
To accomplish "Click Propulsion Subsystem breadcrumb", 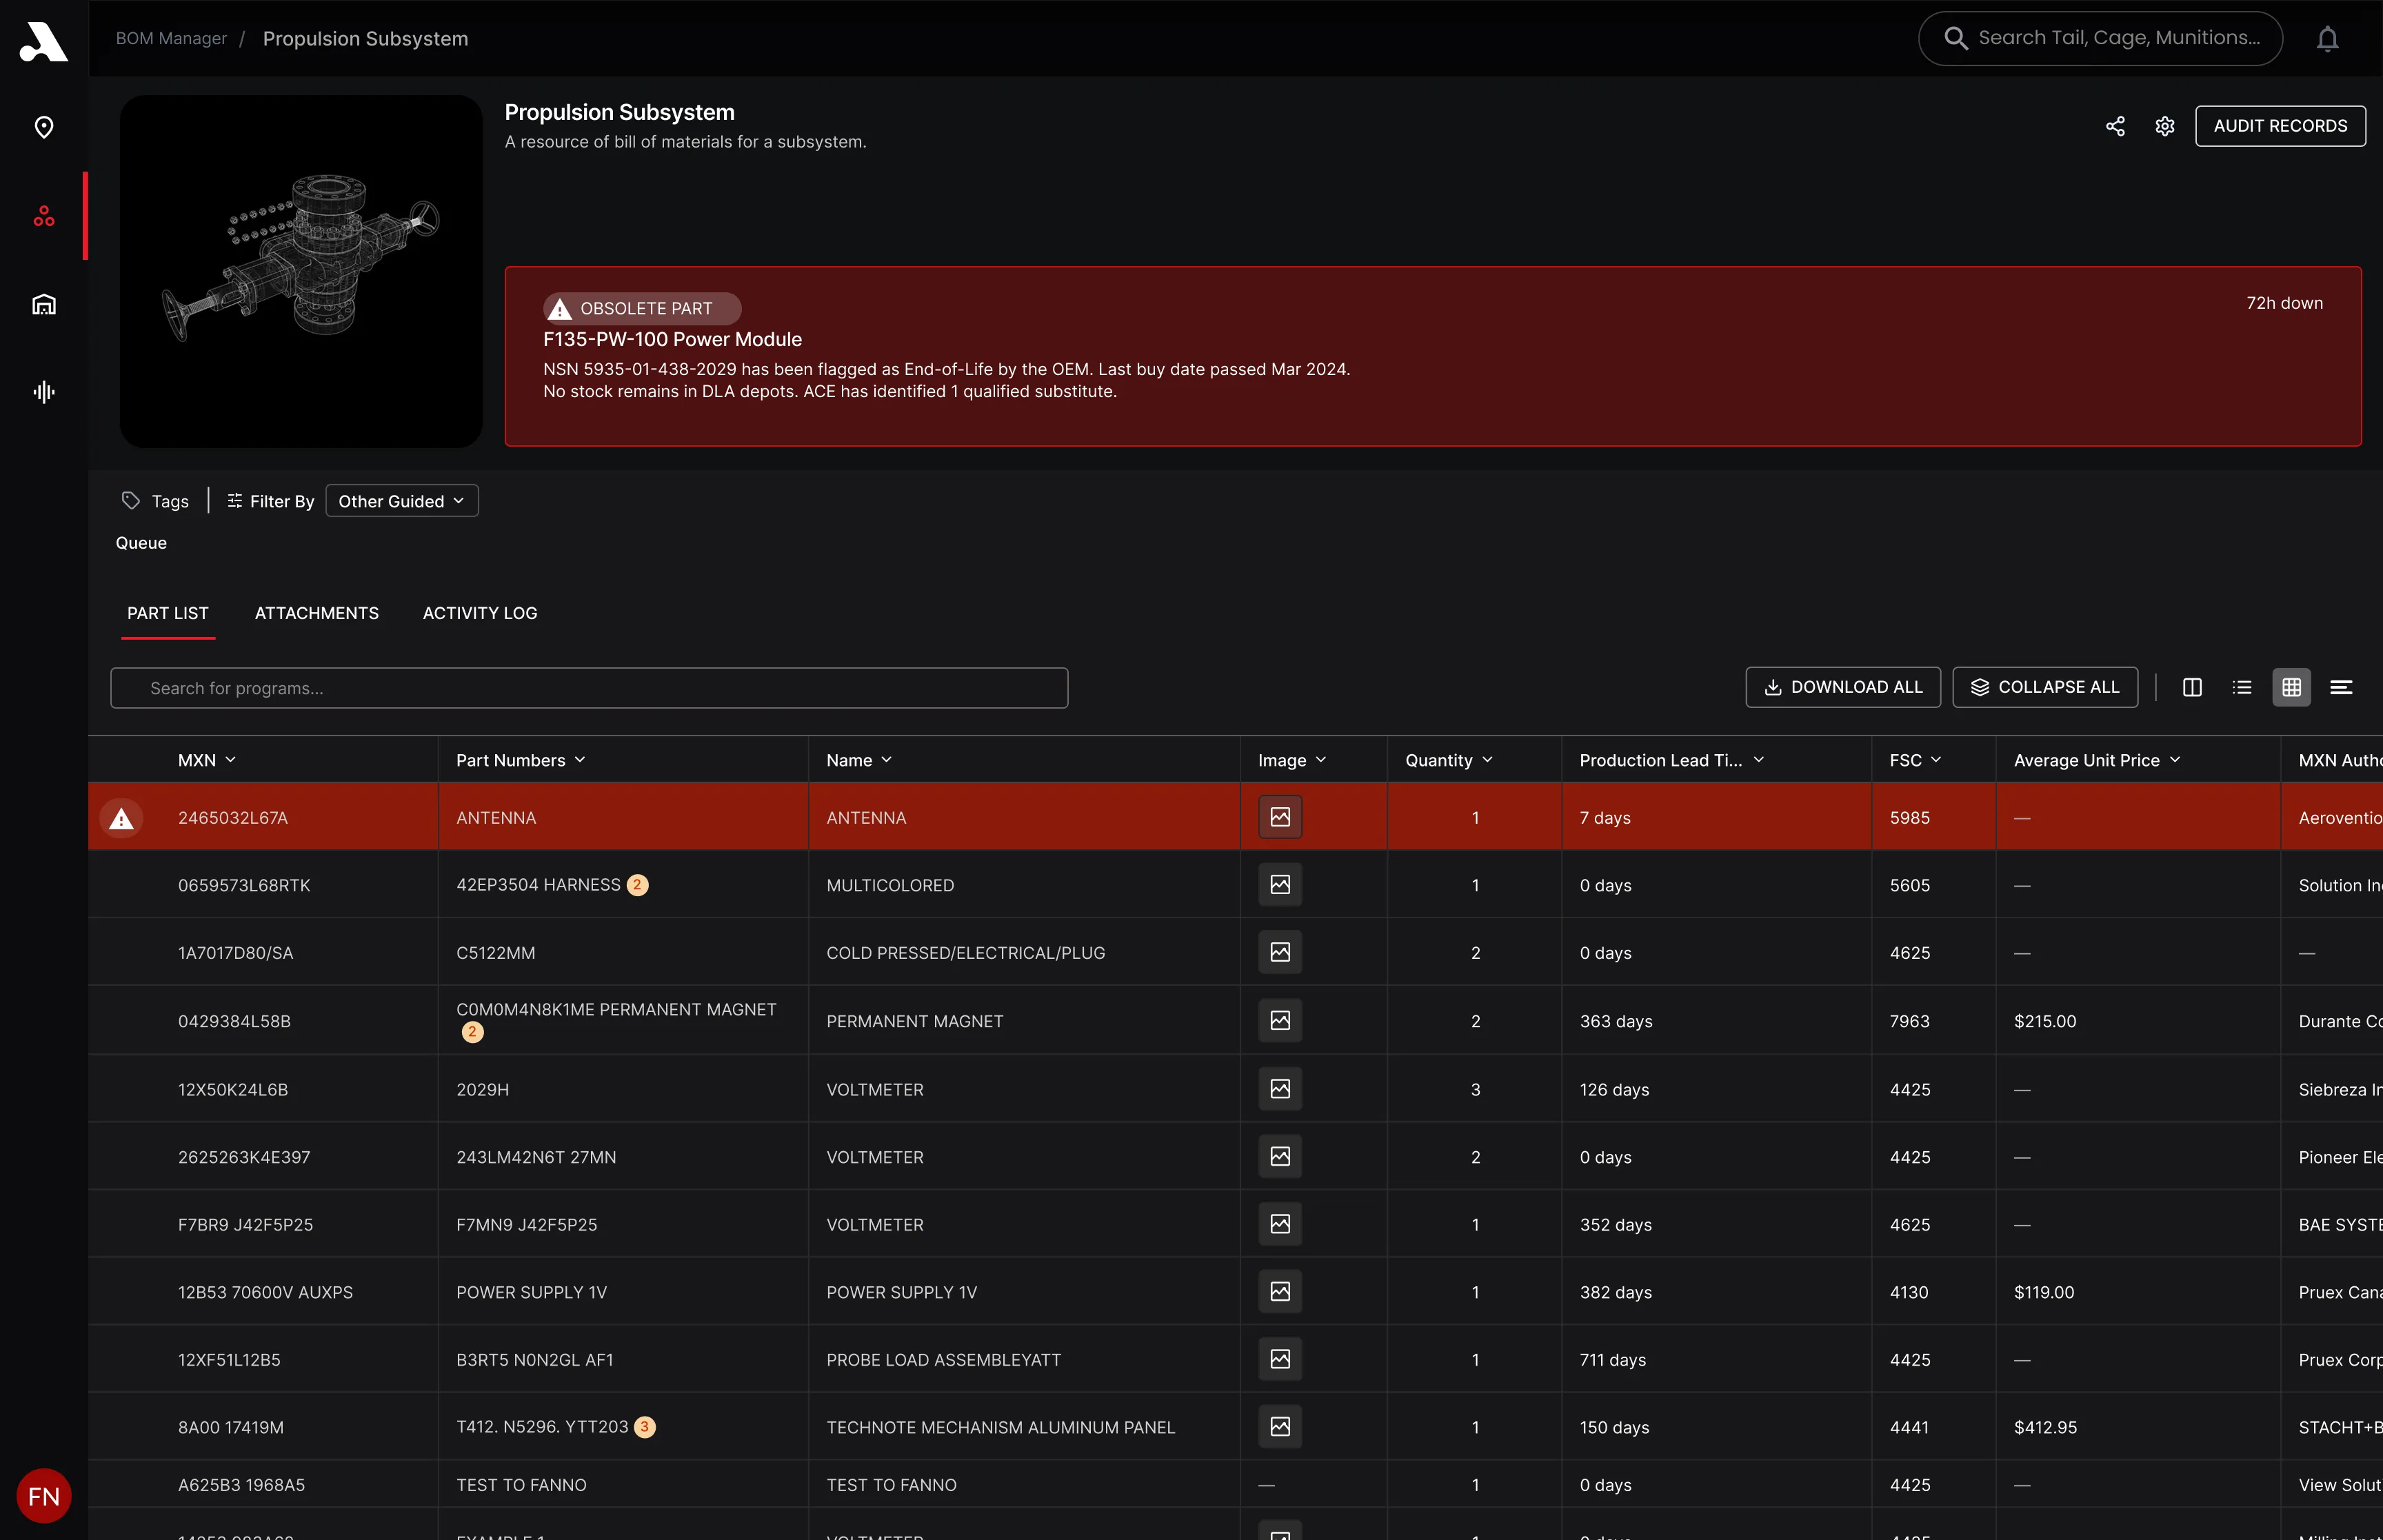I will [x=365, y=38].
